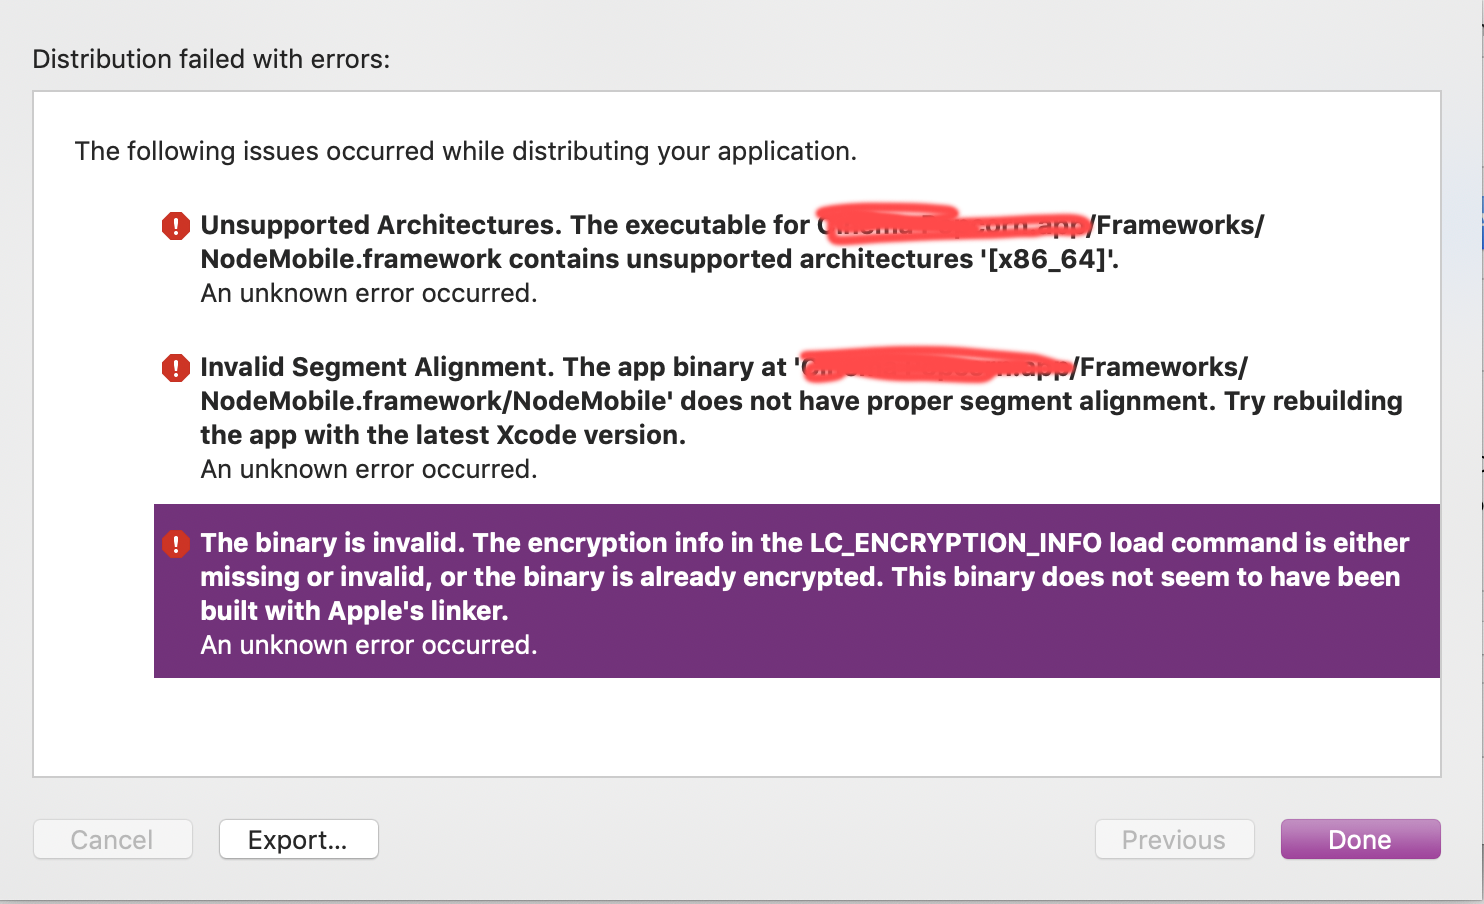1484x904 pixels.
Task: Click the Distribution failed with errors heading
Action: tap(210, 59)
